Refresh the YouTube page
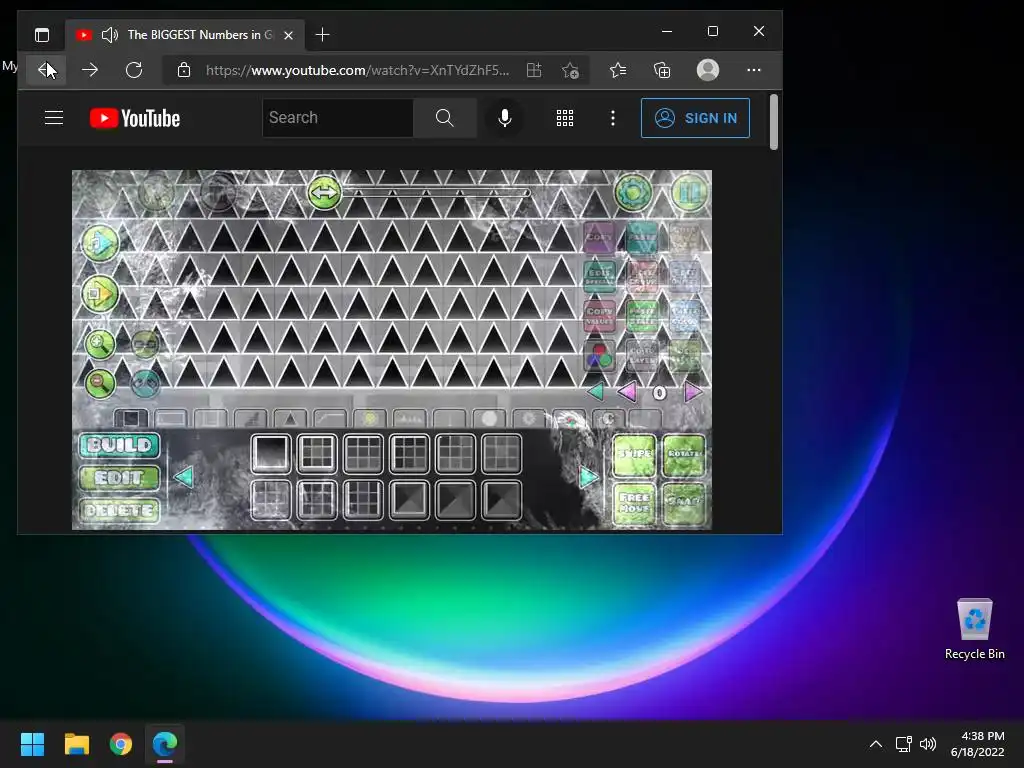This screenshot has height=768, width=1024. click(x=134, y=70)
